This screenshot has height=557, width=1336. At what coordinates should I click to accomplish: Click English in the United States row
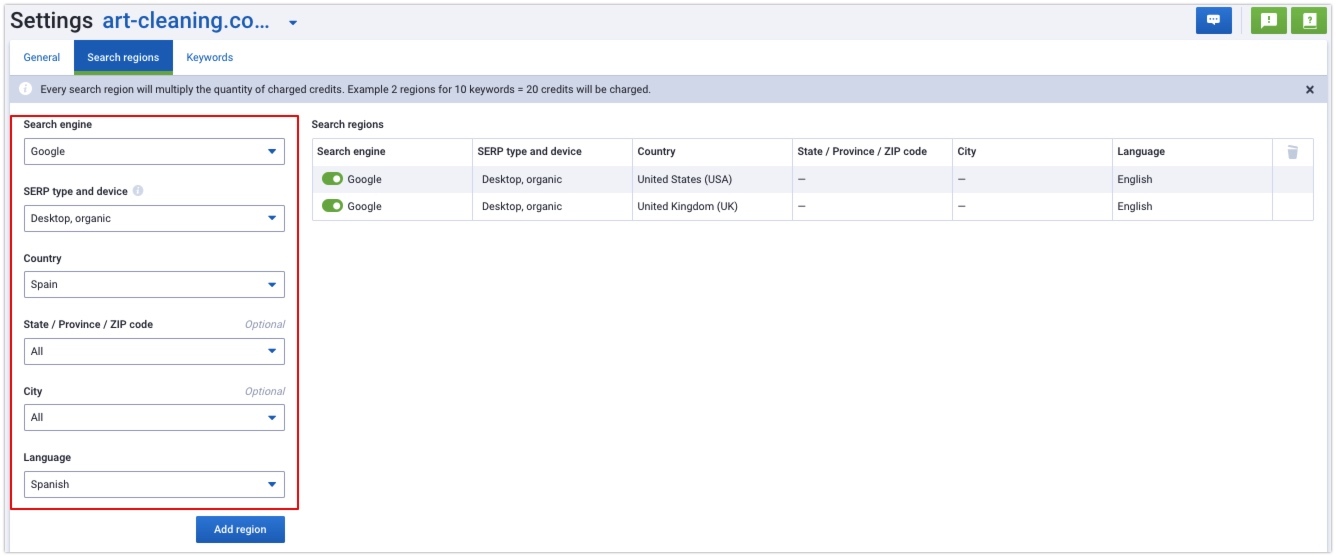point(1135,179)
